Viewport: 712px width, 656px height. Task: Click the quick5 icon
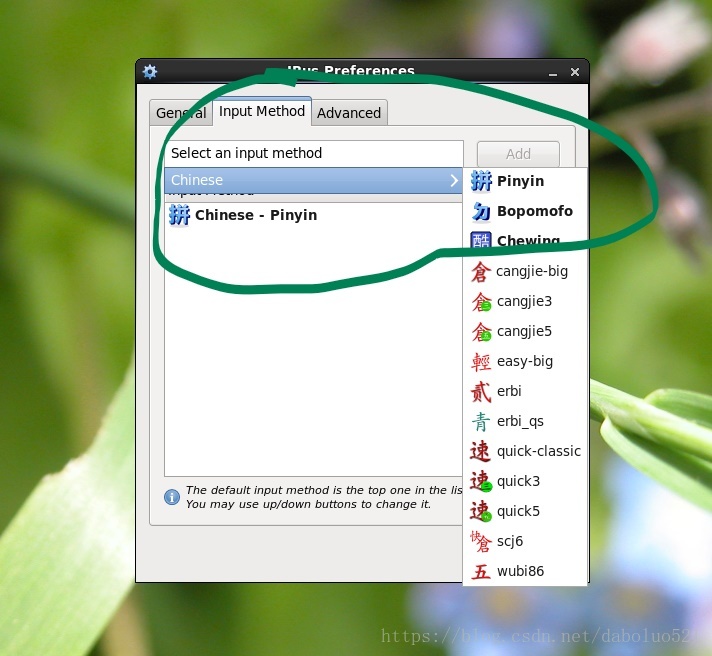[481, 511]
